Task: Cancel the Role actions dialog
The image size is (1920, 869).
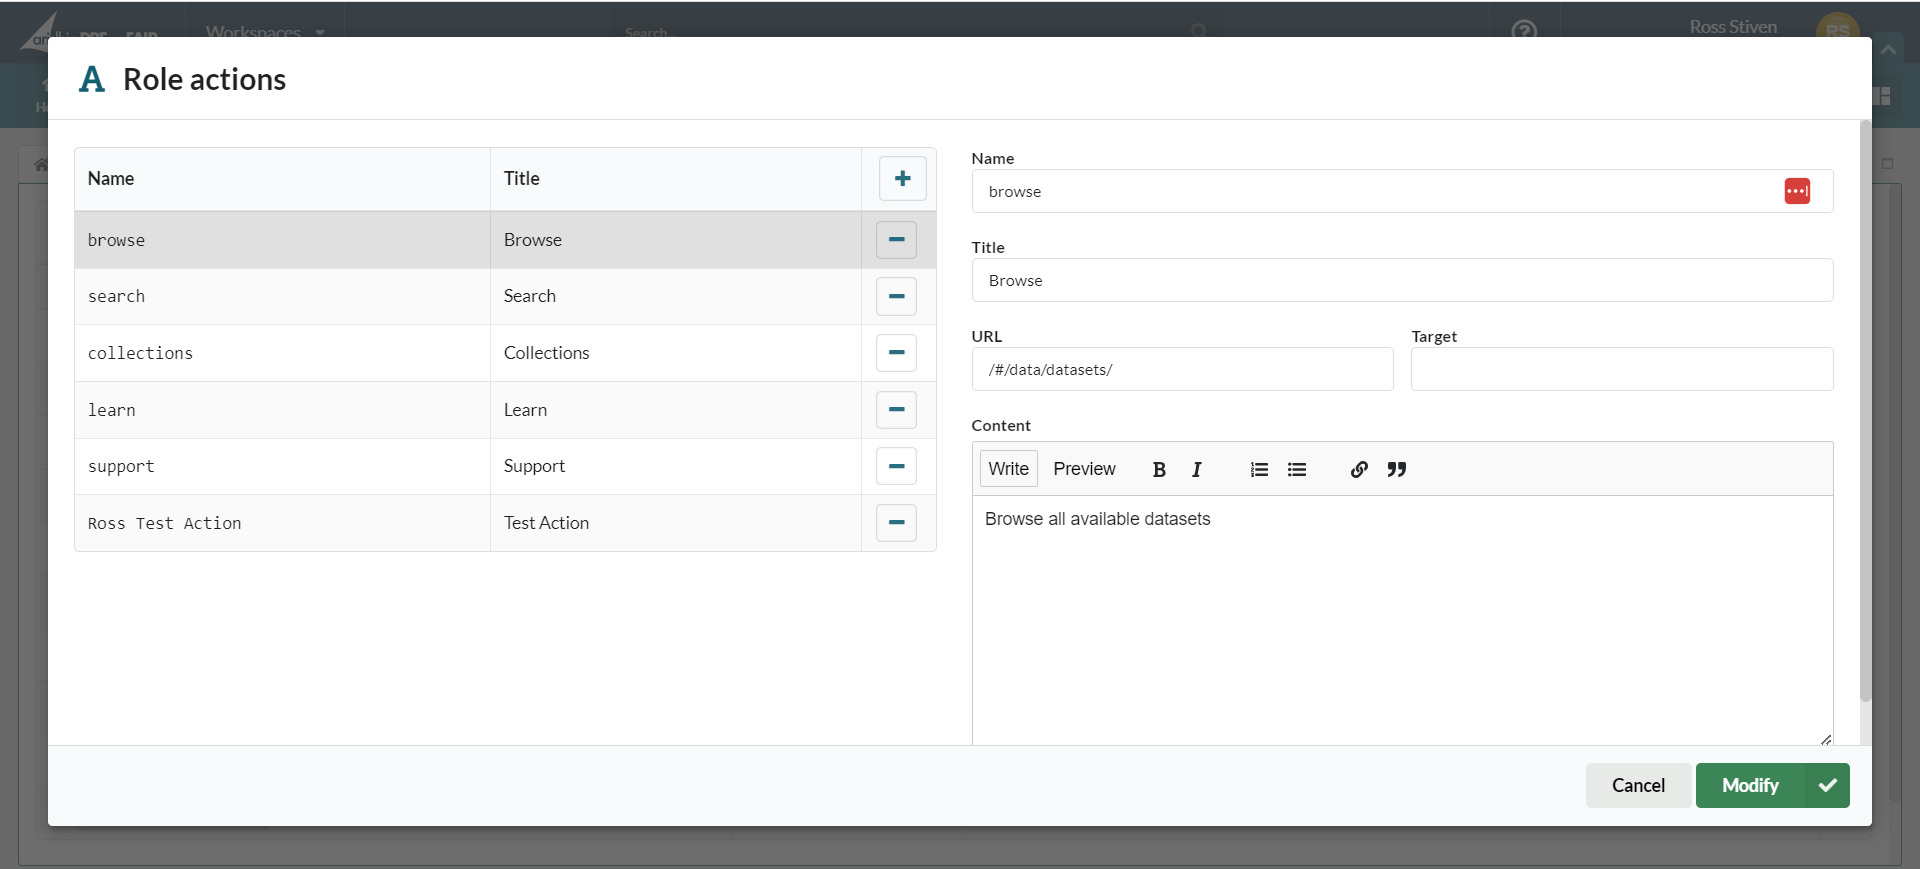Action: (x=1638, y=785)
